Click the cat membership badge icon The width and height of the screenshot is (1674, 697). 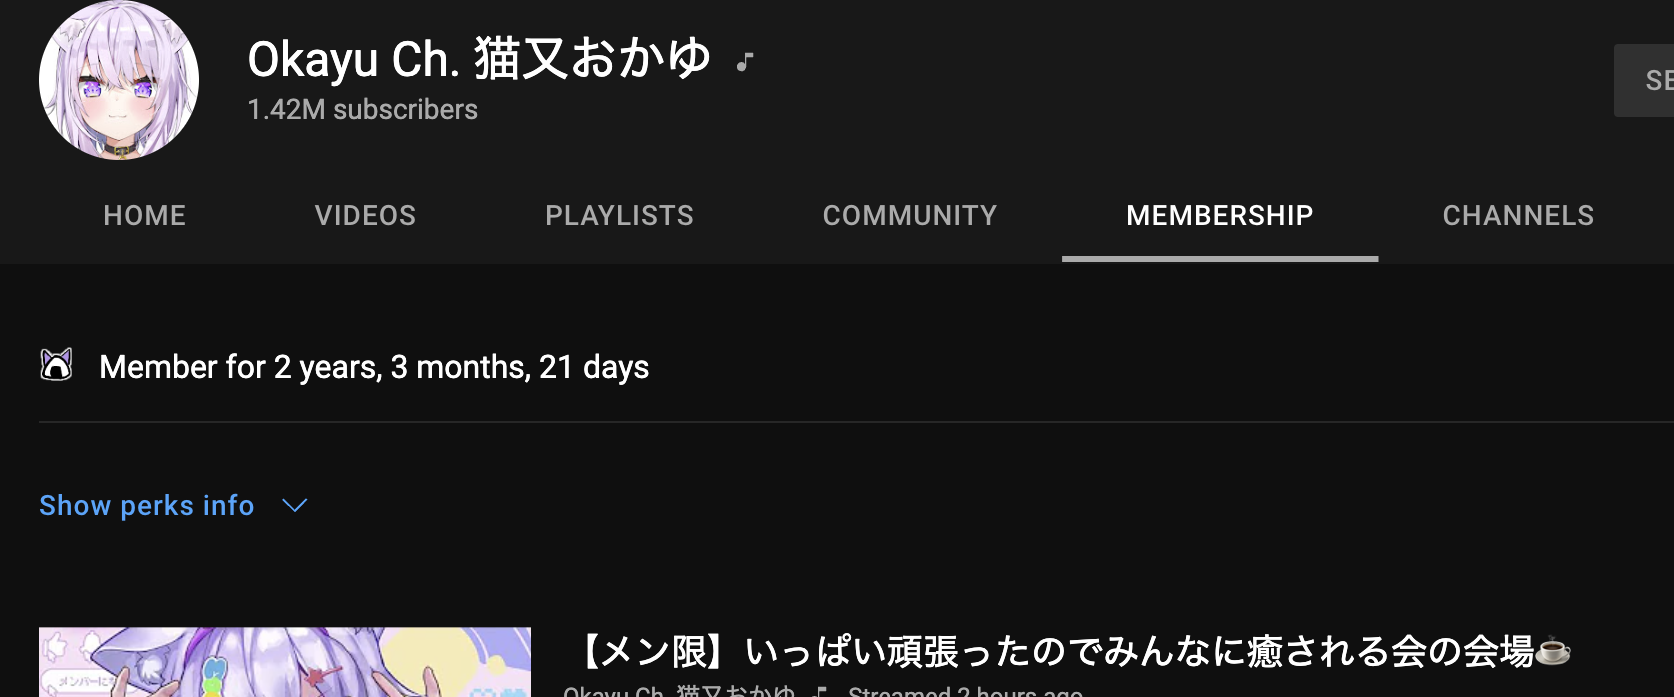(57, 365)
